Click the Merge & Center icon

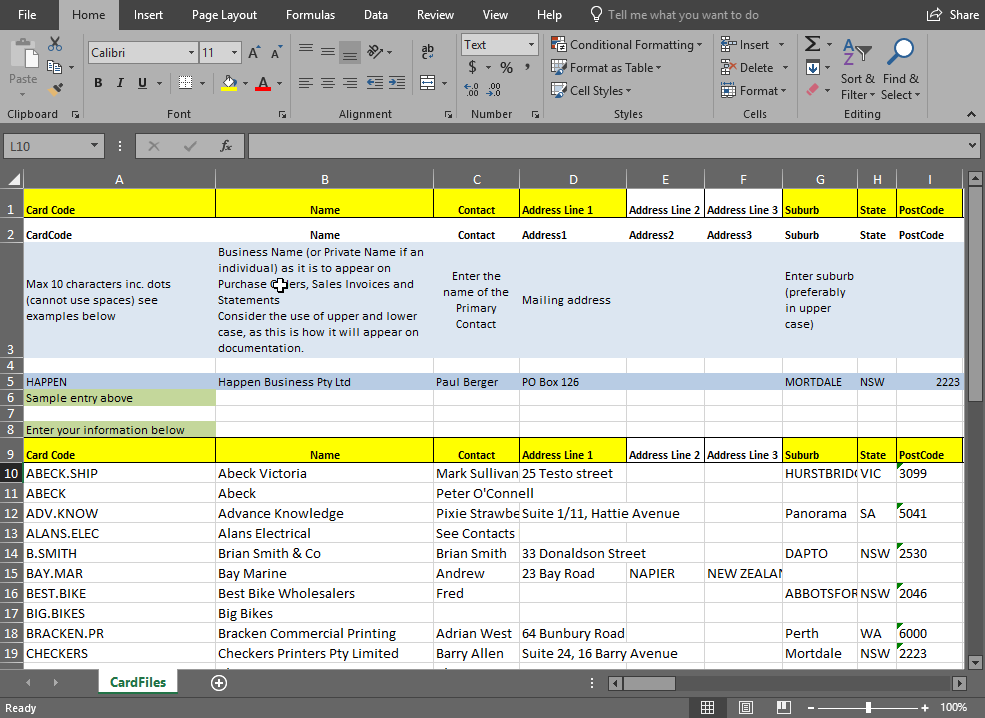pos(428,83)
